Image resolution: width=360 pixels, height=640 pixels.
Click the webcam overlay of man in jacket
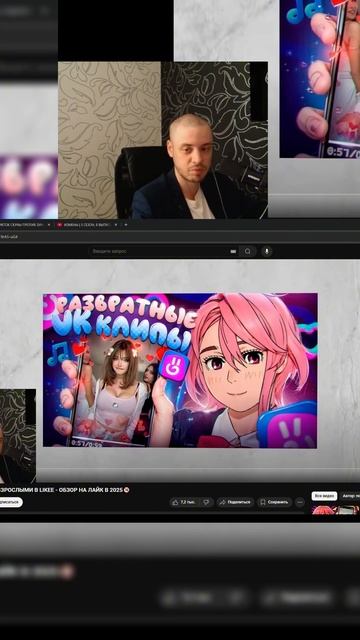[x=163, y=140]
